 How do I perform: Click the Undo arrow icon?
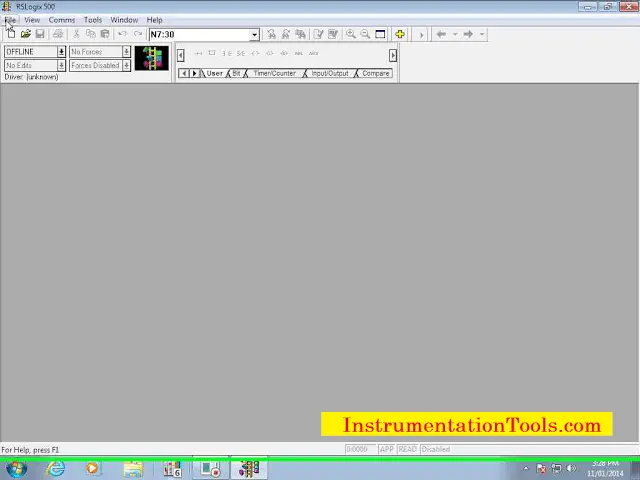coord(122,34)
